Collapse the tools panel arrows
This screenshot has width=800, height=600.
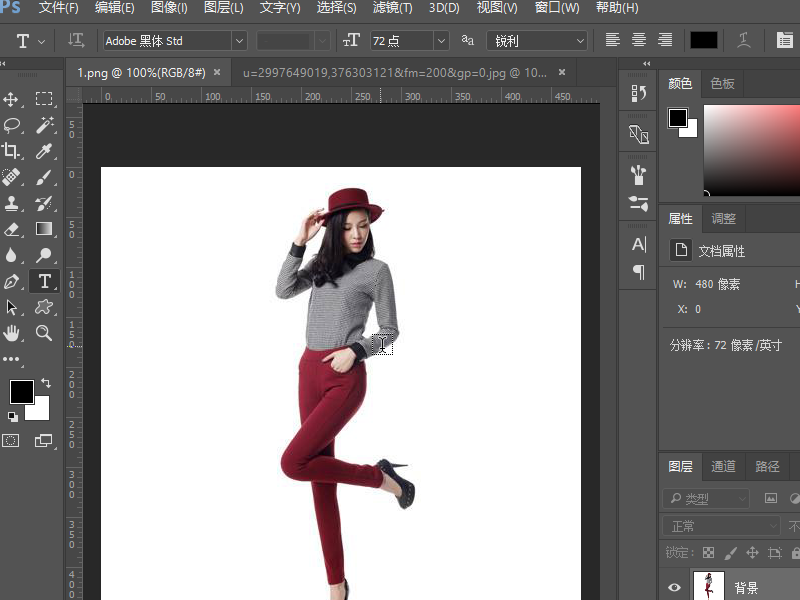[x=3, y=64]
